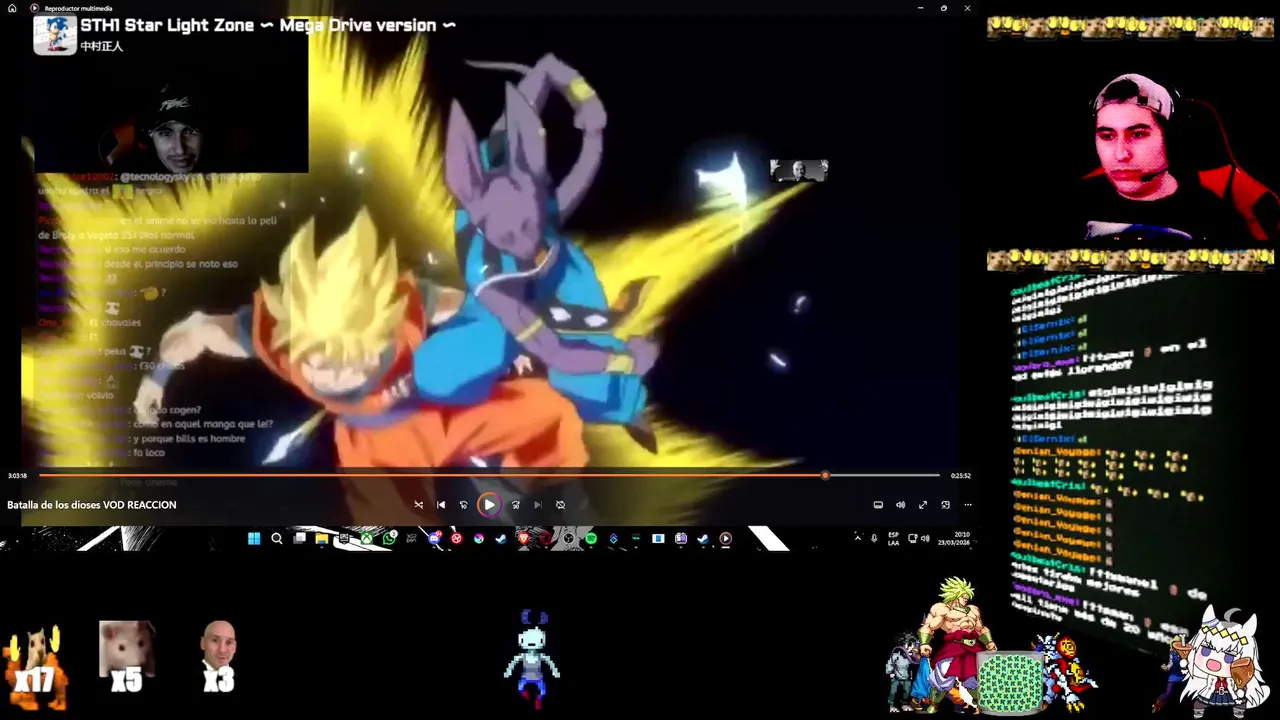Open more options ellipsis menu
1280x720 pixels.
(x=967, y=505)
